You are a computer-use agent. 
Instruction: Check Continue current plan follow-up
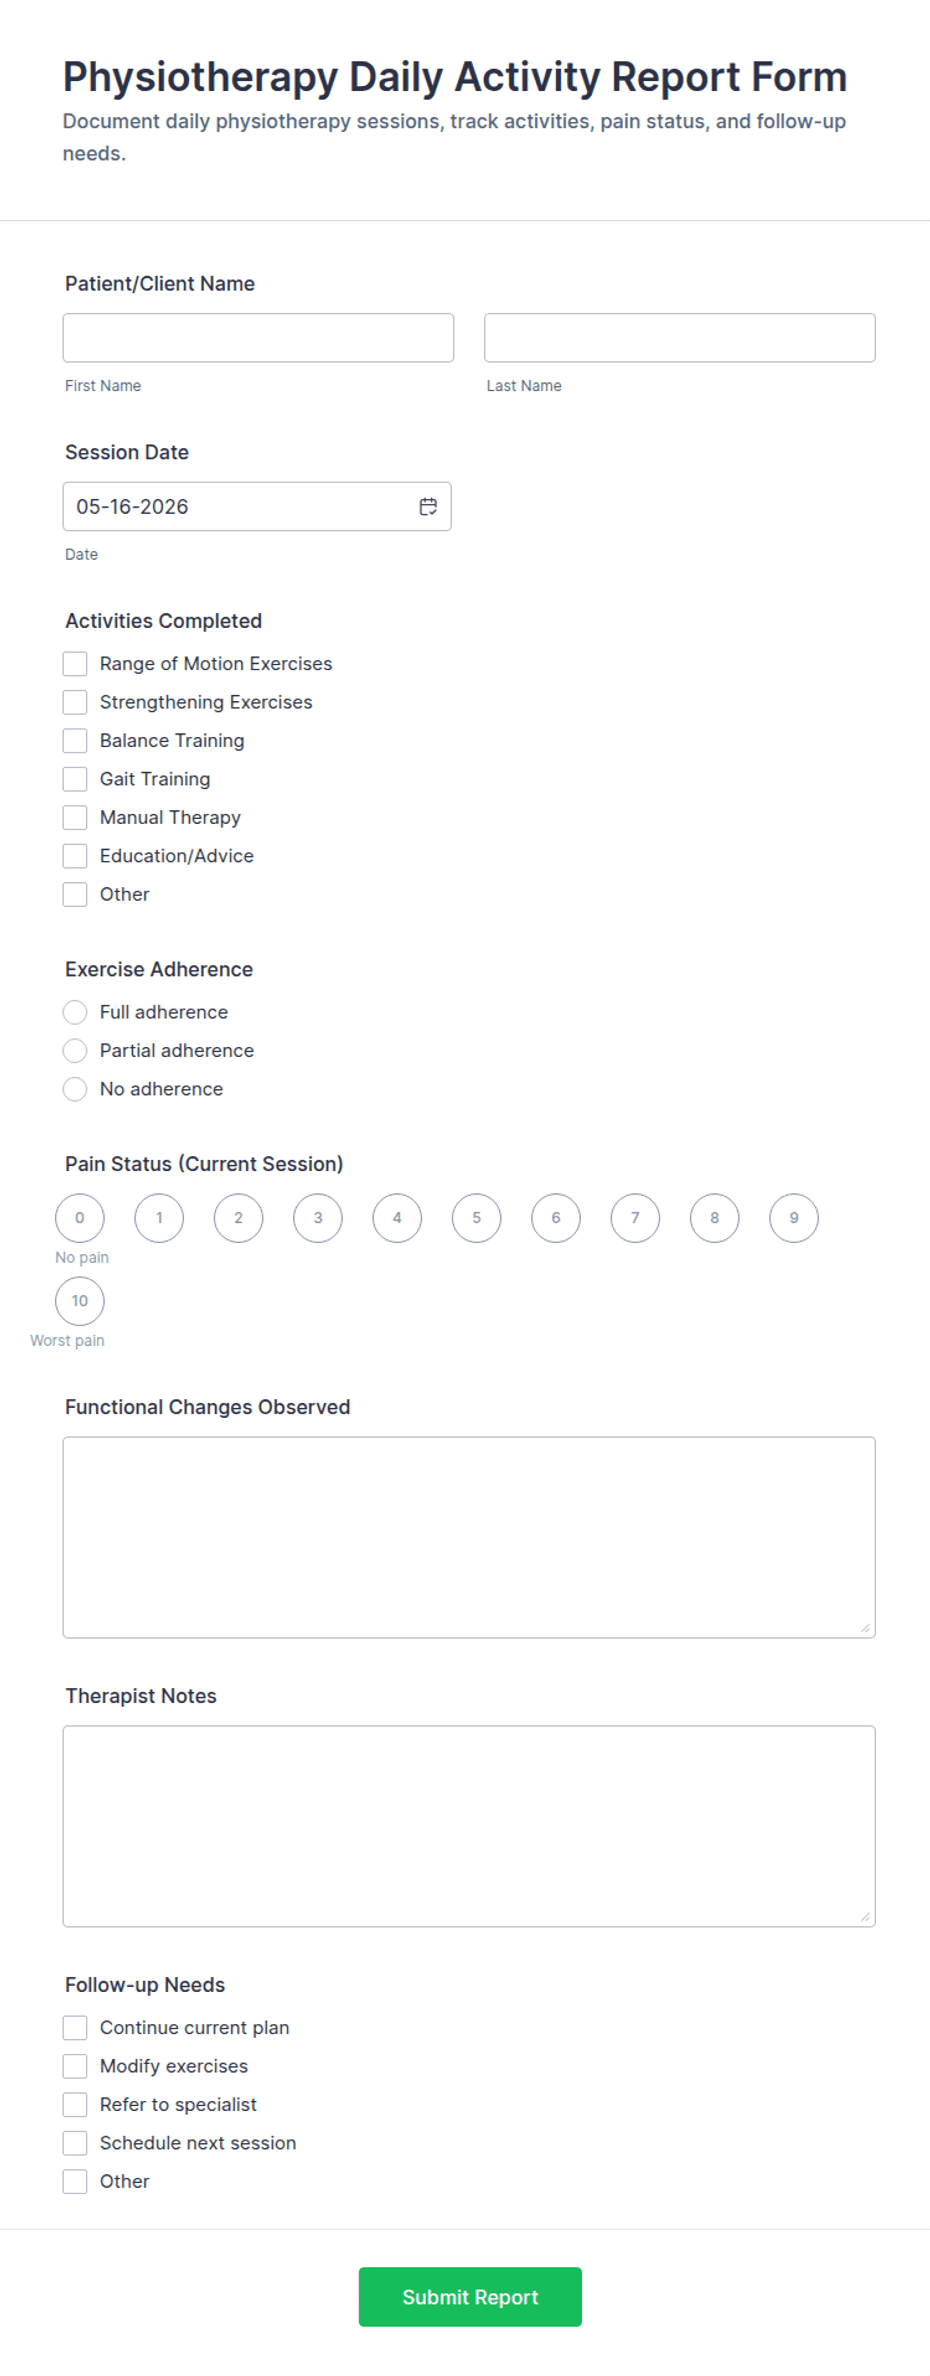pyautogui.click(x=75, y=2028)
